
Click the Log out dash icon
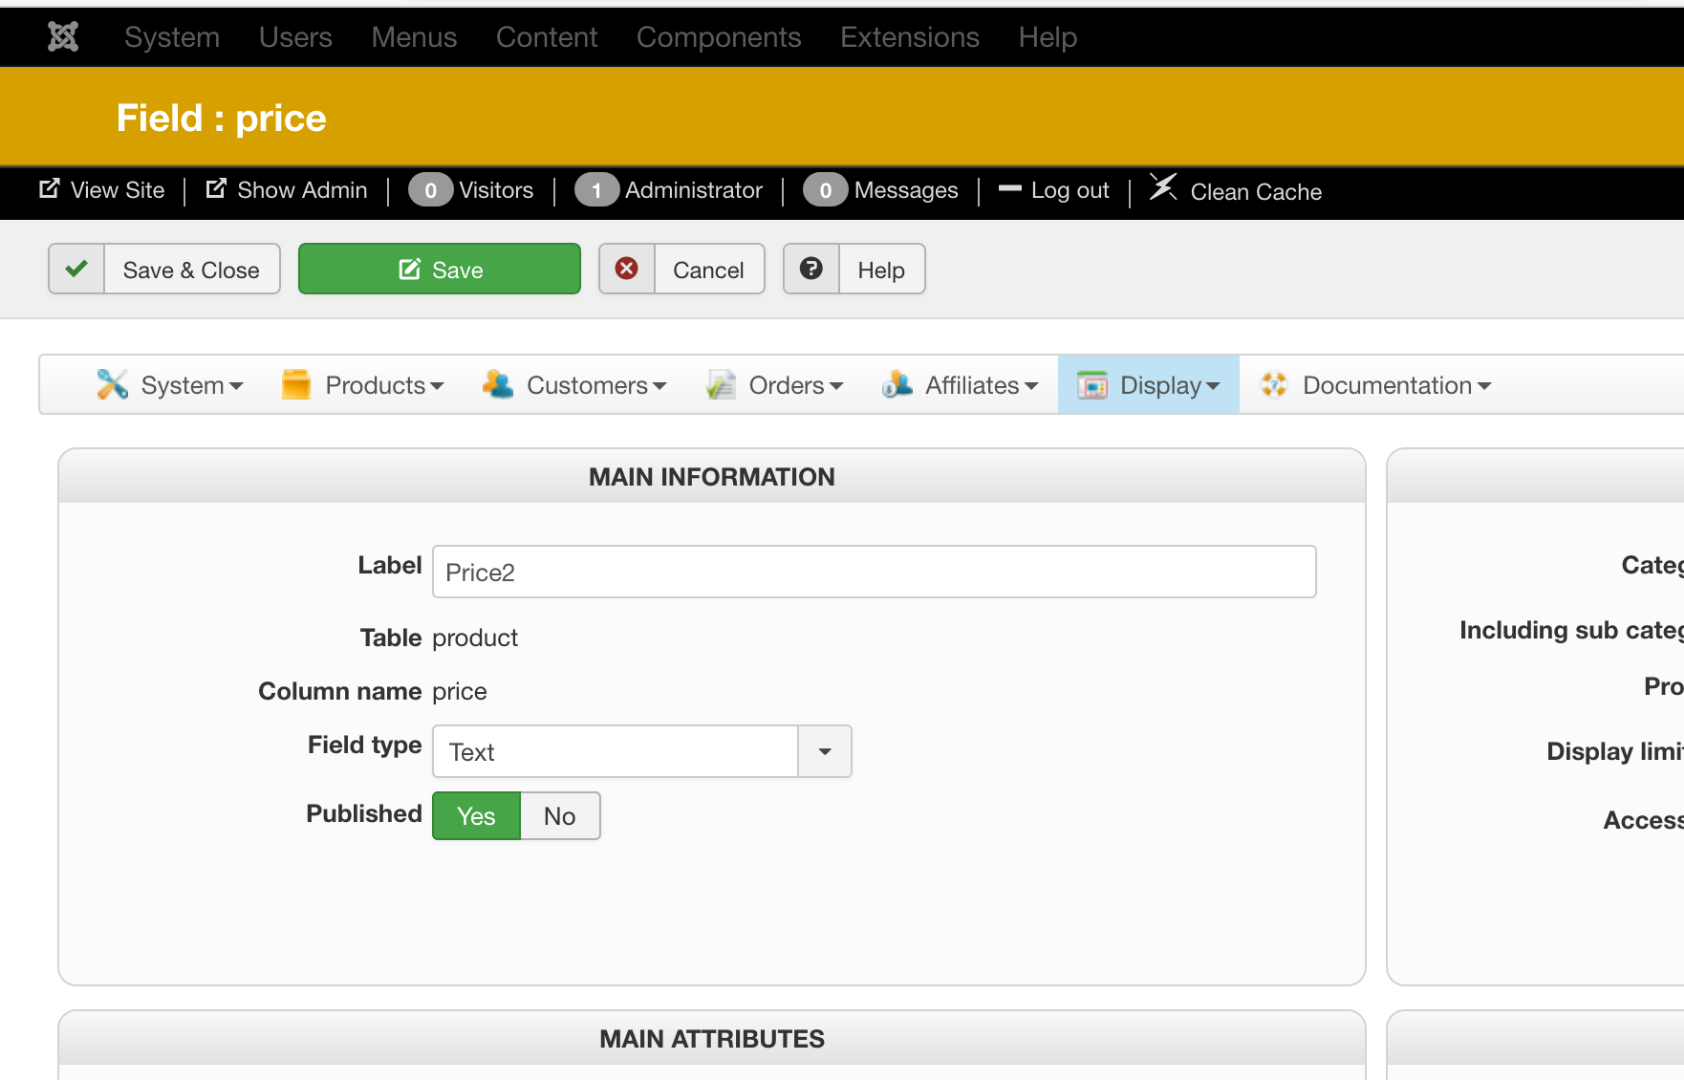[1010, 188]
